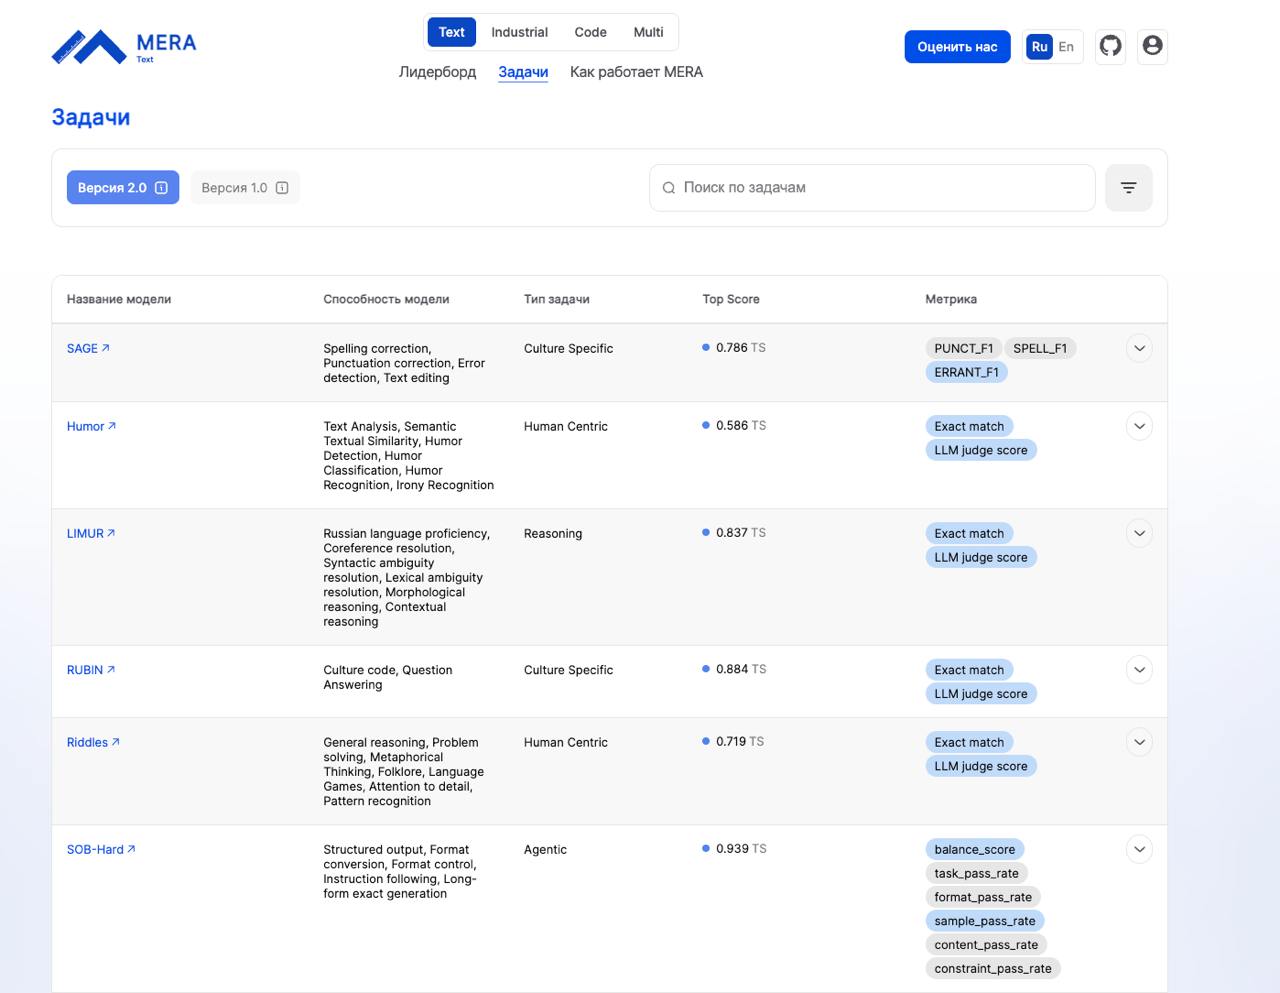Click the PUNCT_F1 metric tag
The height and width of the screenshot is (993, 1280).
(964, 348)
